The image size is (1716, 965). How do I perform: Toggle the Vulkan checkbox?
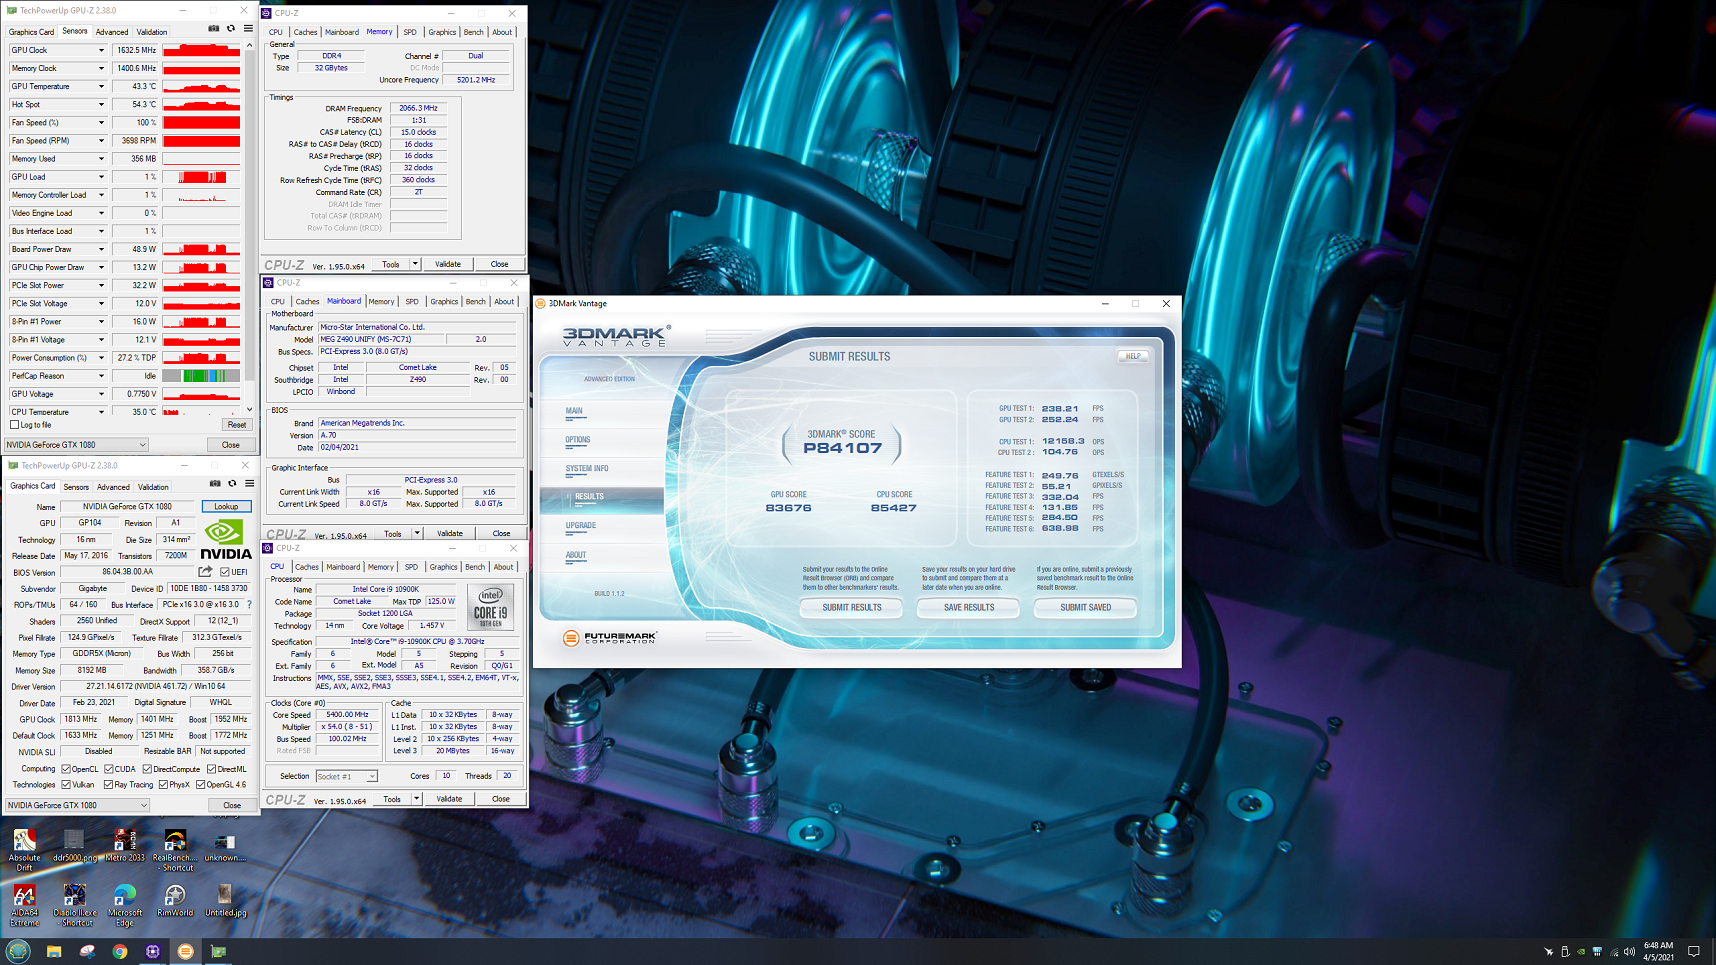coord(66,785)
